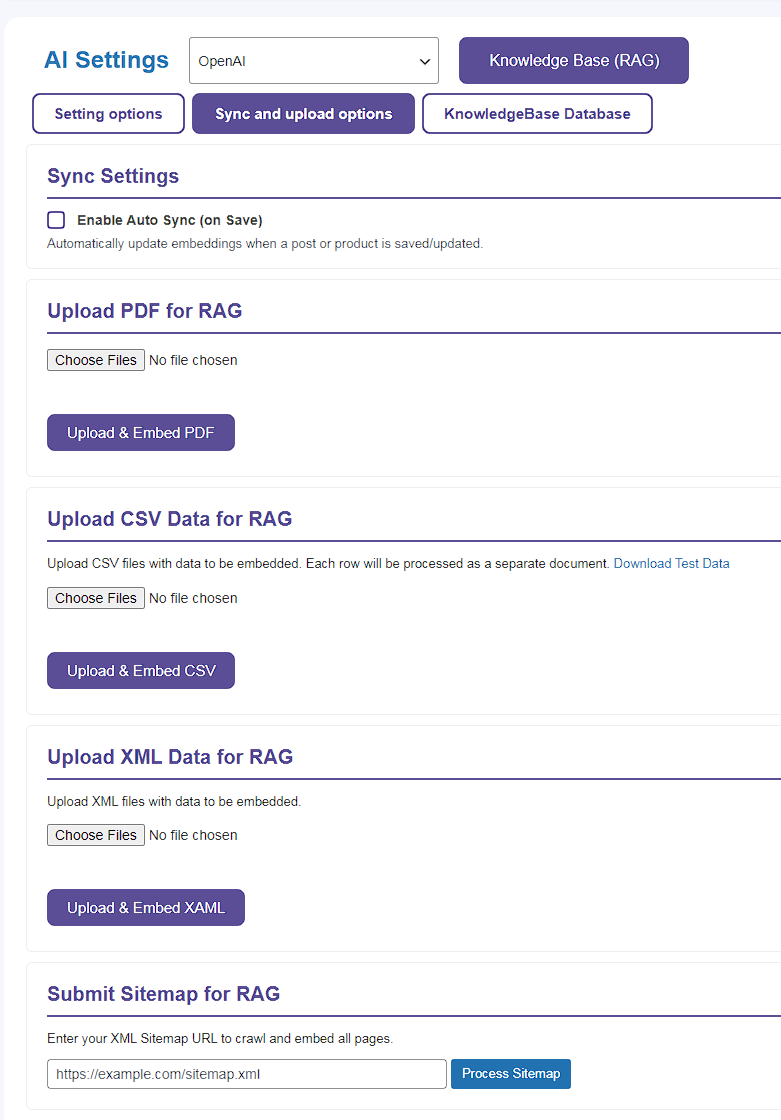Switch to the Setting options tab

pyautogui.click(x=108, y=114)
